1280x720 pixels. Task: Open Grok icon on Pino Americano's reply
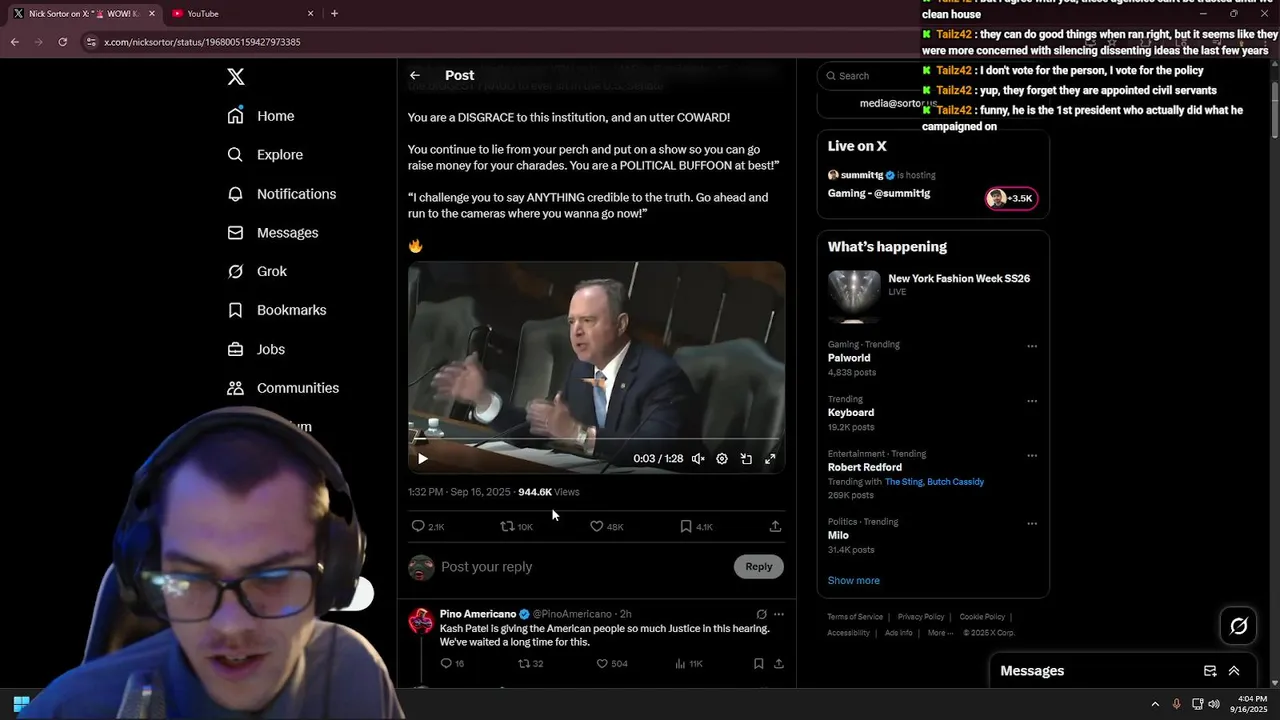(761, 614)
